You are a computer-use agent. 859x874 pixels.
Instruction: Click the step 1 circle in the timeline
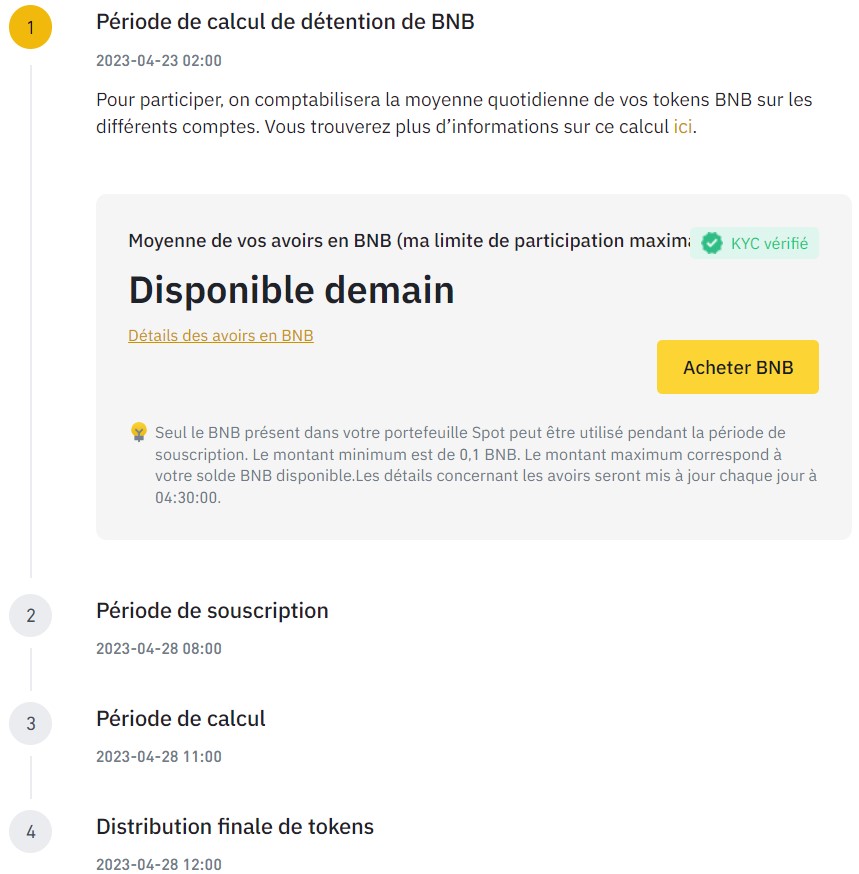pyautogui.click(x=30, y=28)
